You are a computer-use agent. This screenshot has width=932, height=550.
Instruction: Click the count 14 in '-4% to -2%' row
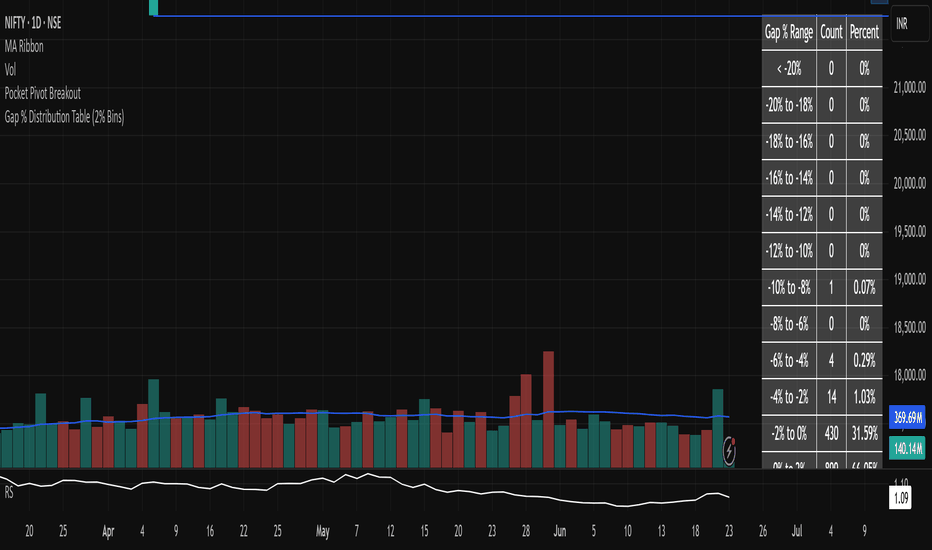(831, 397)
